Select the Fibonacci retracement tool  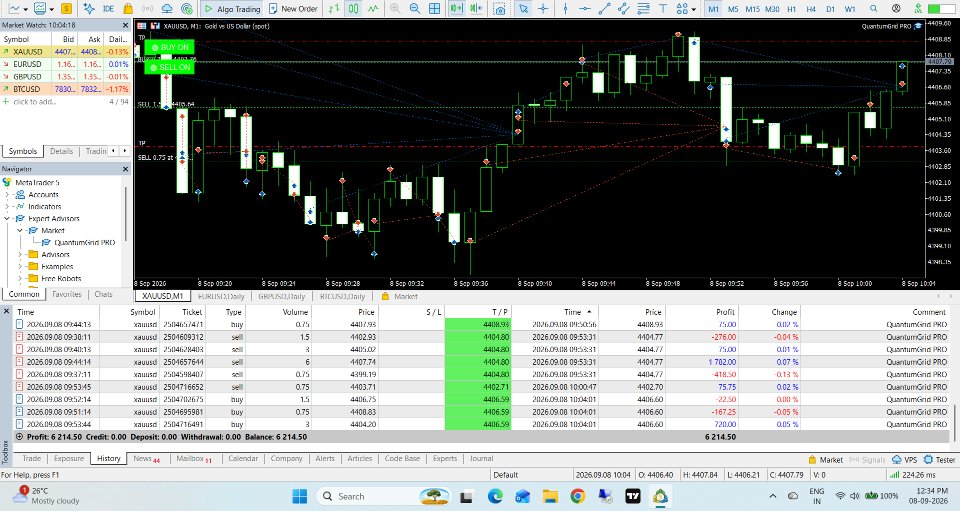point(643,9)
